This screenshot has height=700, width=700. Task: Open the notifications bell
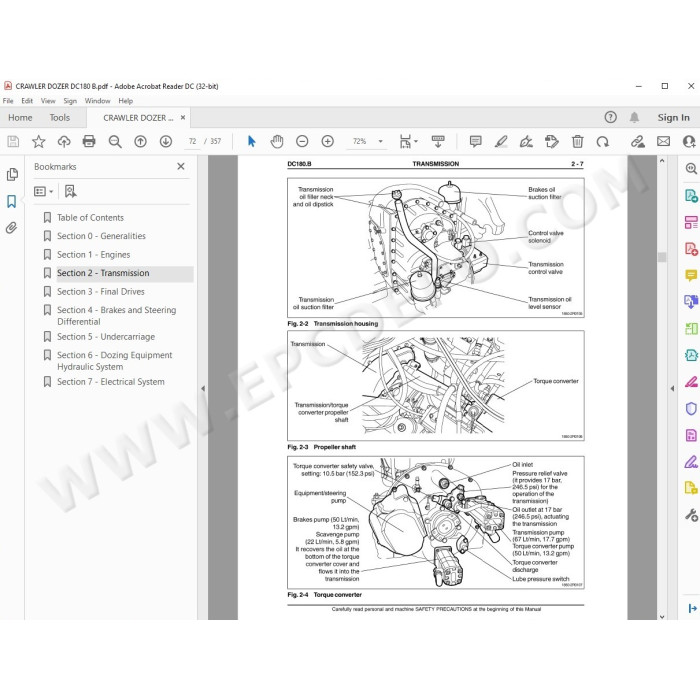click(634, 117)
